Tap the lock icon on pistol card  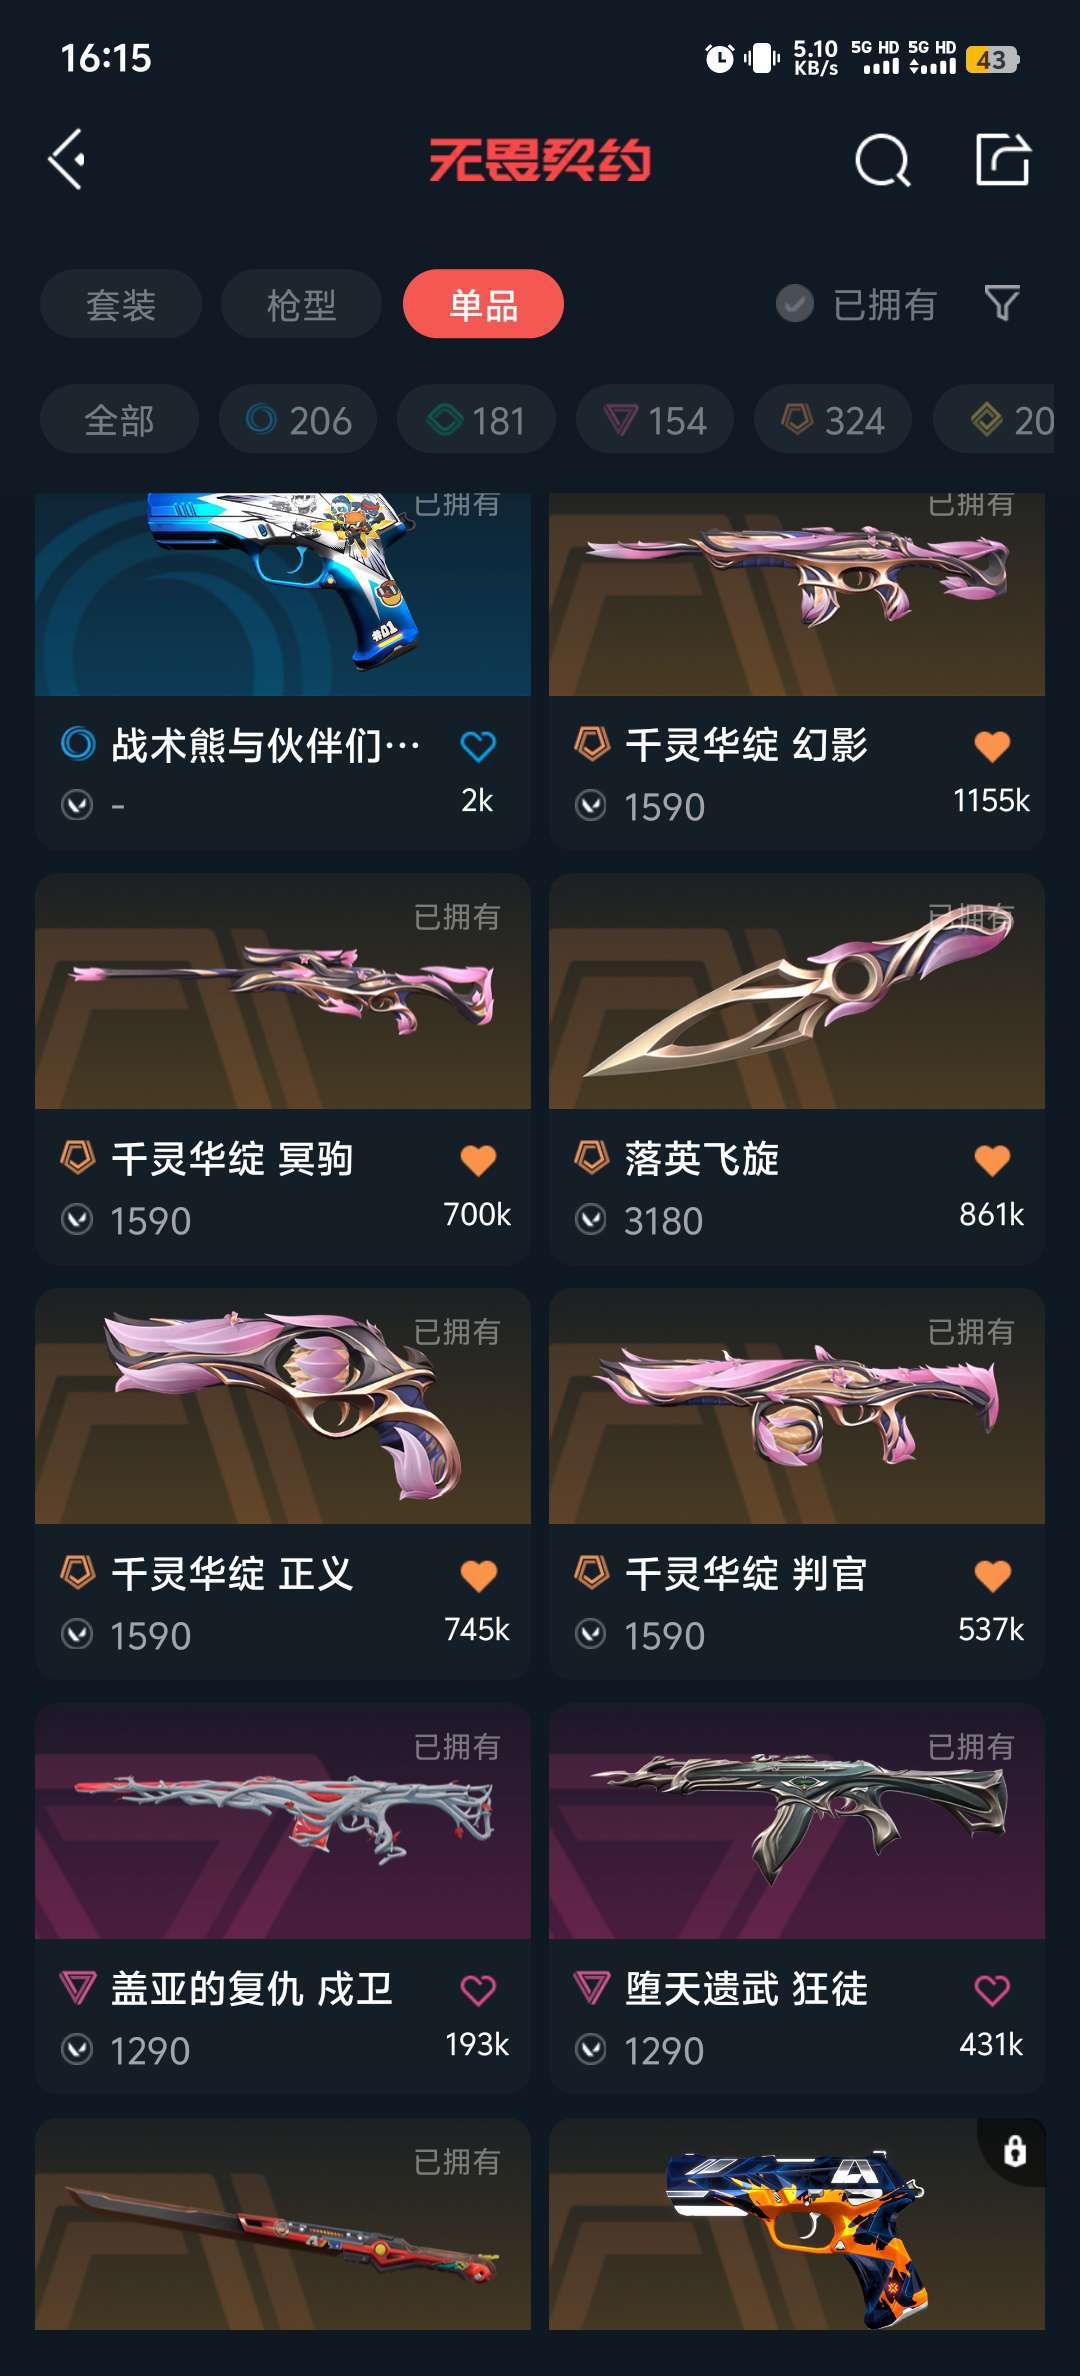(1014, 2151)
